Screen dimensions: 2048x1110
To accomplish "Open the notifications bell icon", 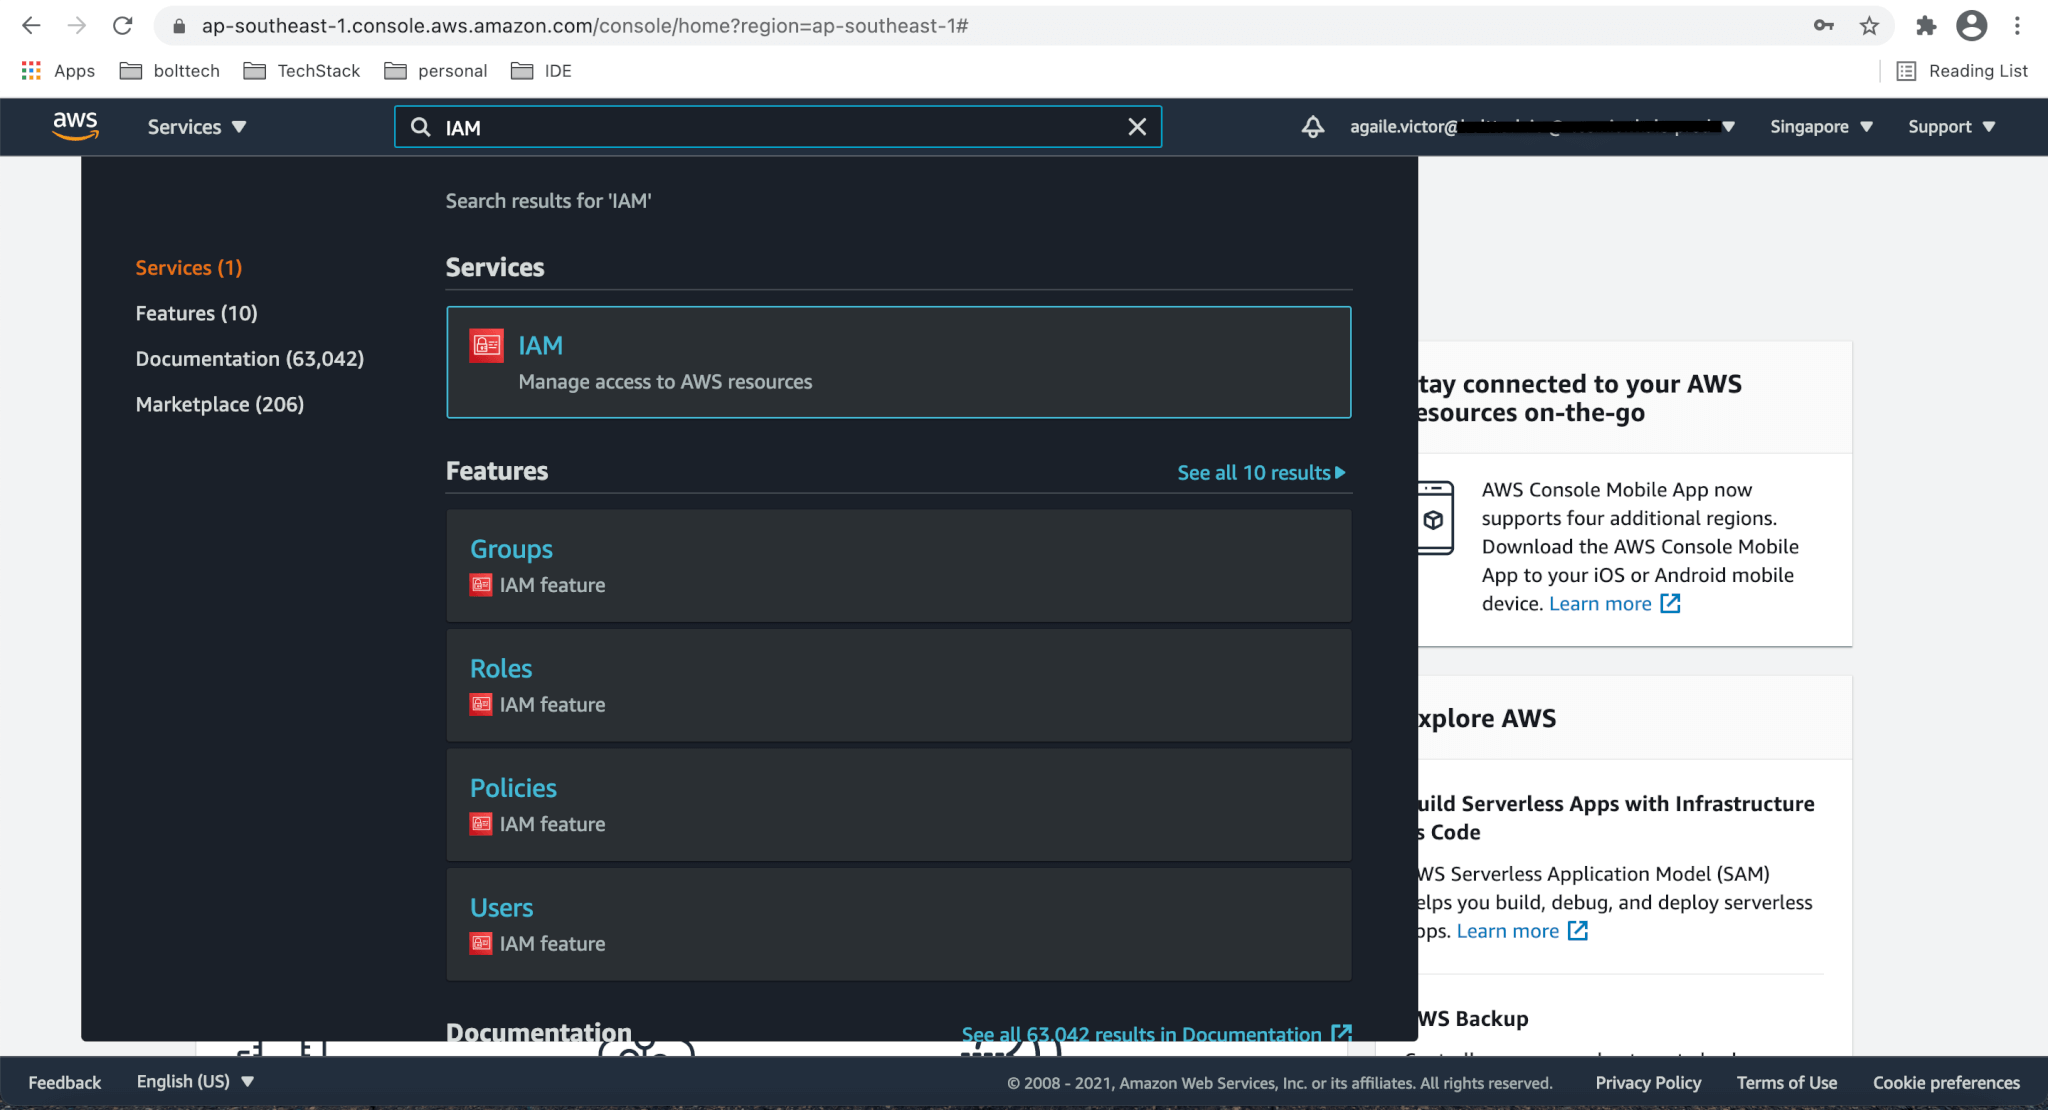I will pos(1312,127).
